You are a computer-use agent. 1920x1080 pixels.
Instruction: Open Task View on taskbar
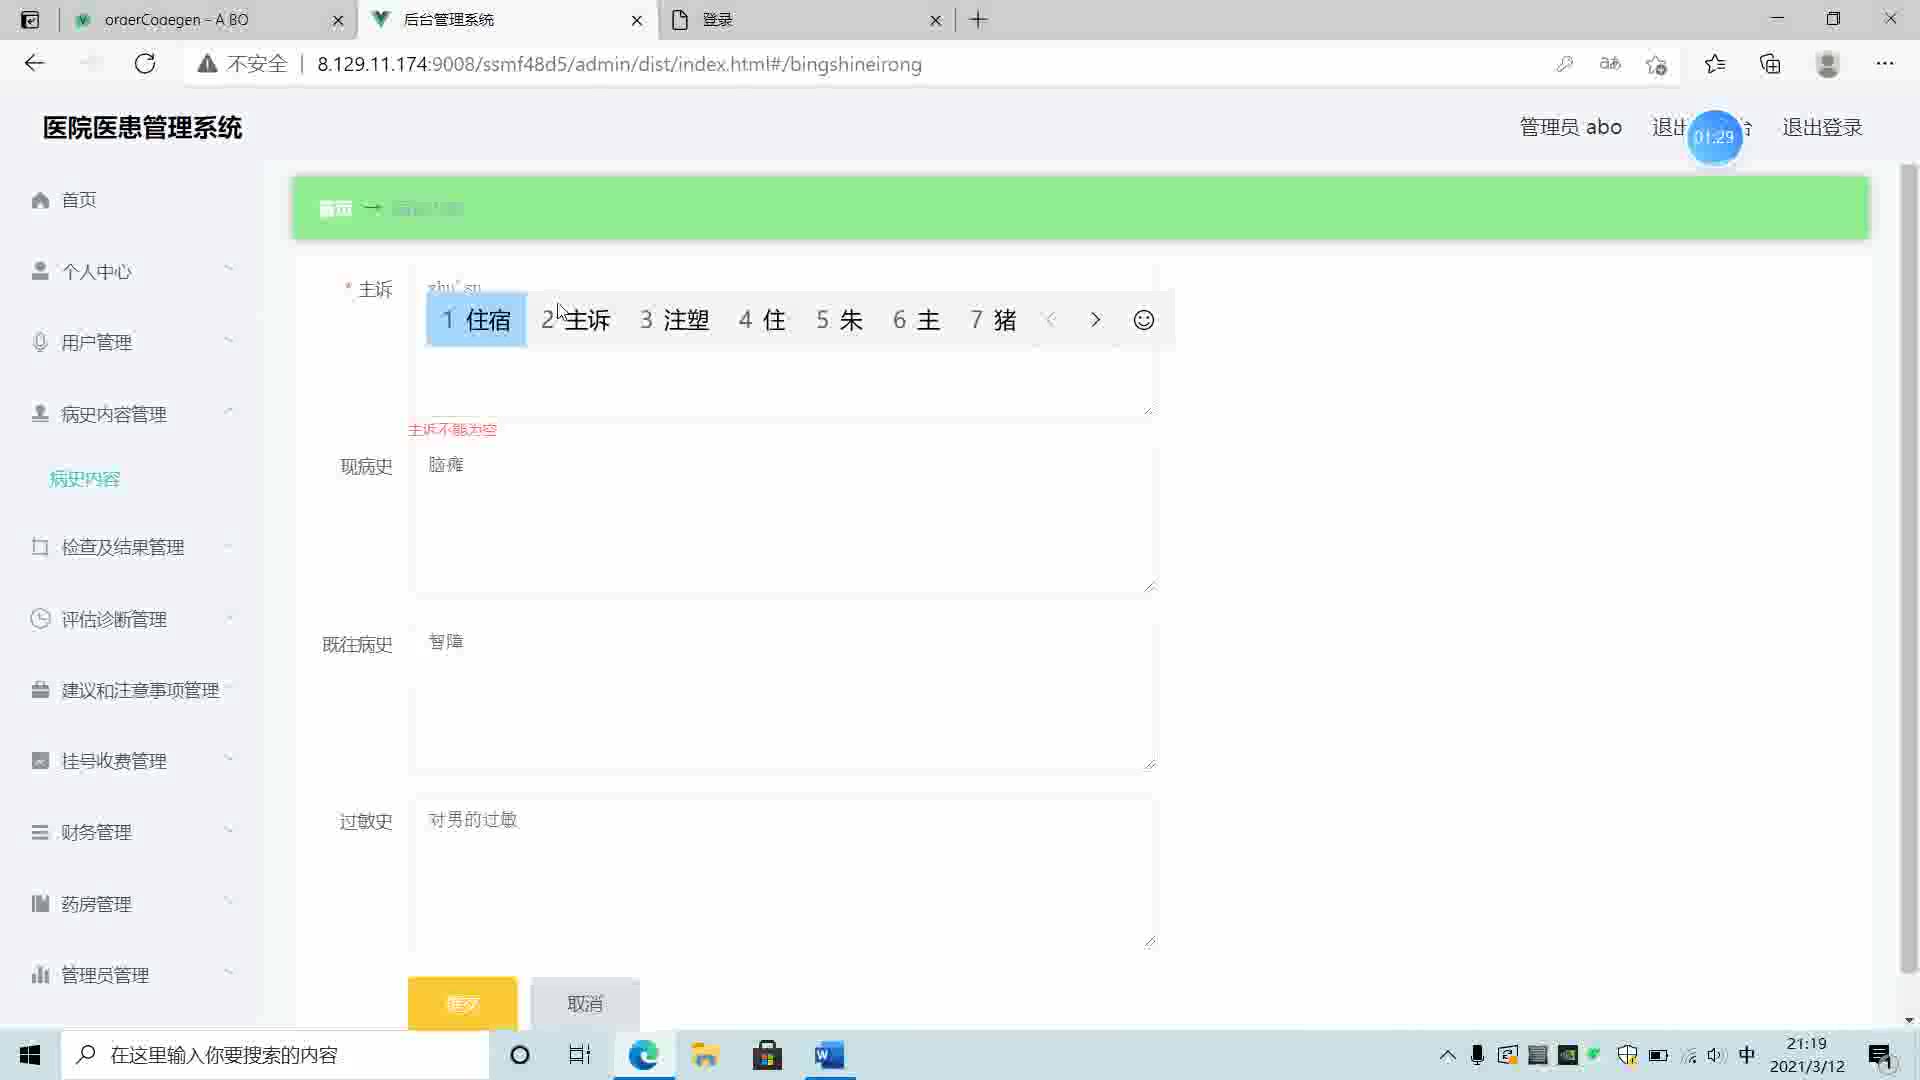click(580, 1055)
